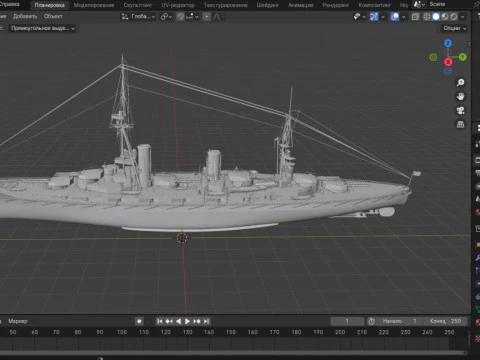Toggle proportional editing
The height and width of the screenshot is (360, 480).
pyautogui.click(x=207, y=16)
